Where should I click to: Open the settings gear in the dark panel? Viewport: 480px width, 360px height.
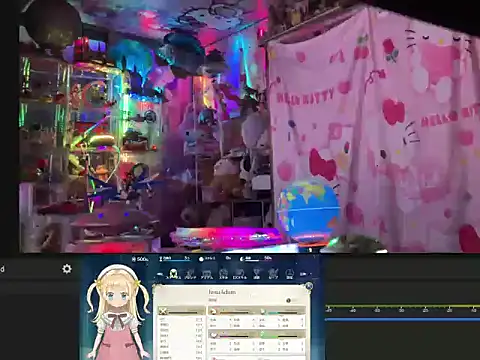point(67,269)
